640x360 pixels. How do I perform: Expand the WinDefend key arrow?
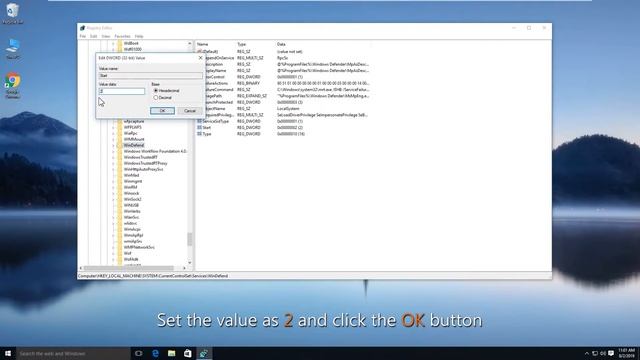coord(113,145)
